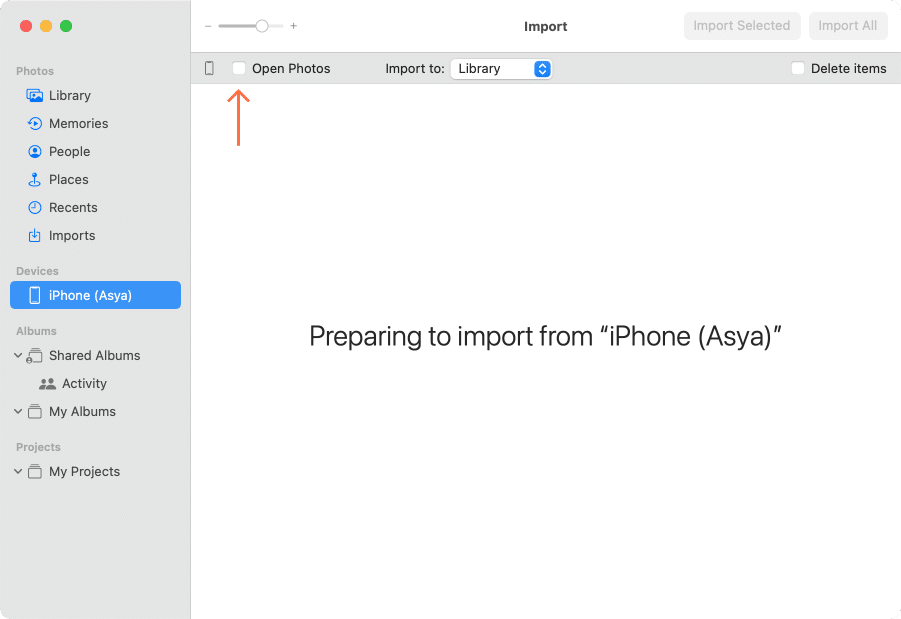Click the Import header title

545,26
